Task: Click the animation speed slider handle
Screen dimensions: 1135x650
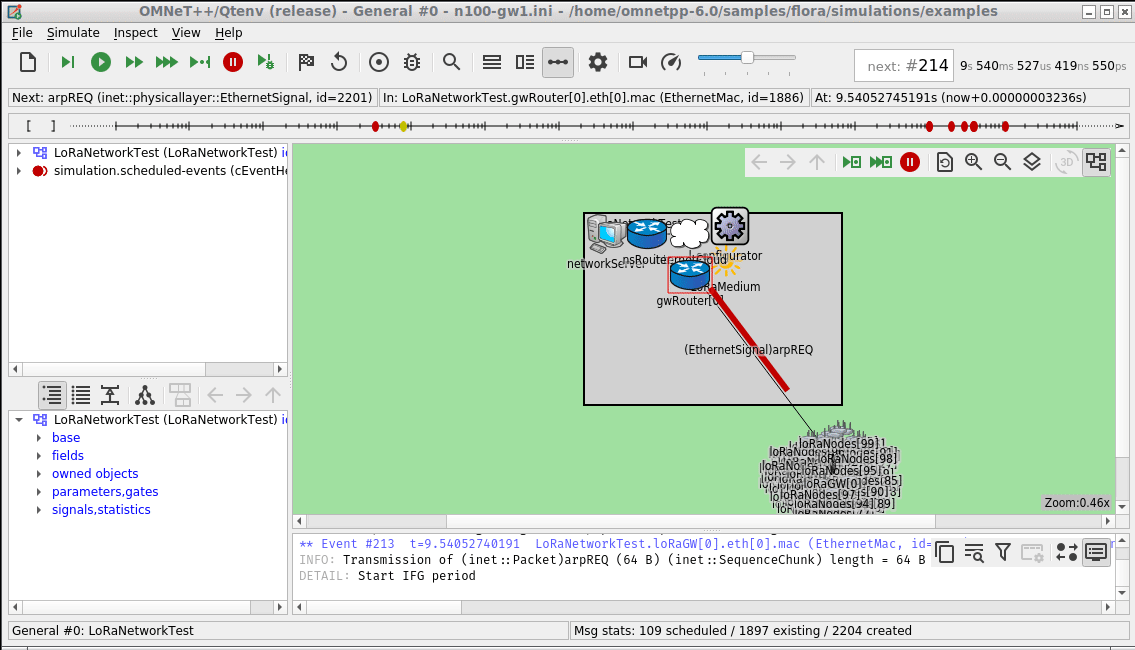Action: [x=748, y=57]
